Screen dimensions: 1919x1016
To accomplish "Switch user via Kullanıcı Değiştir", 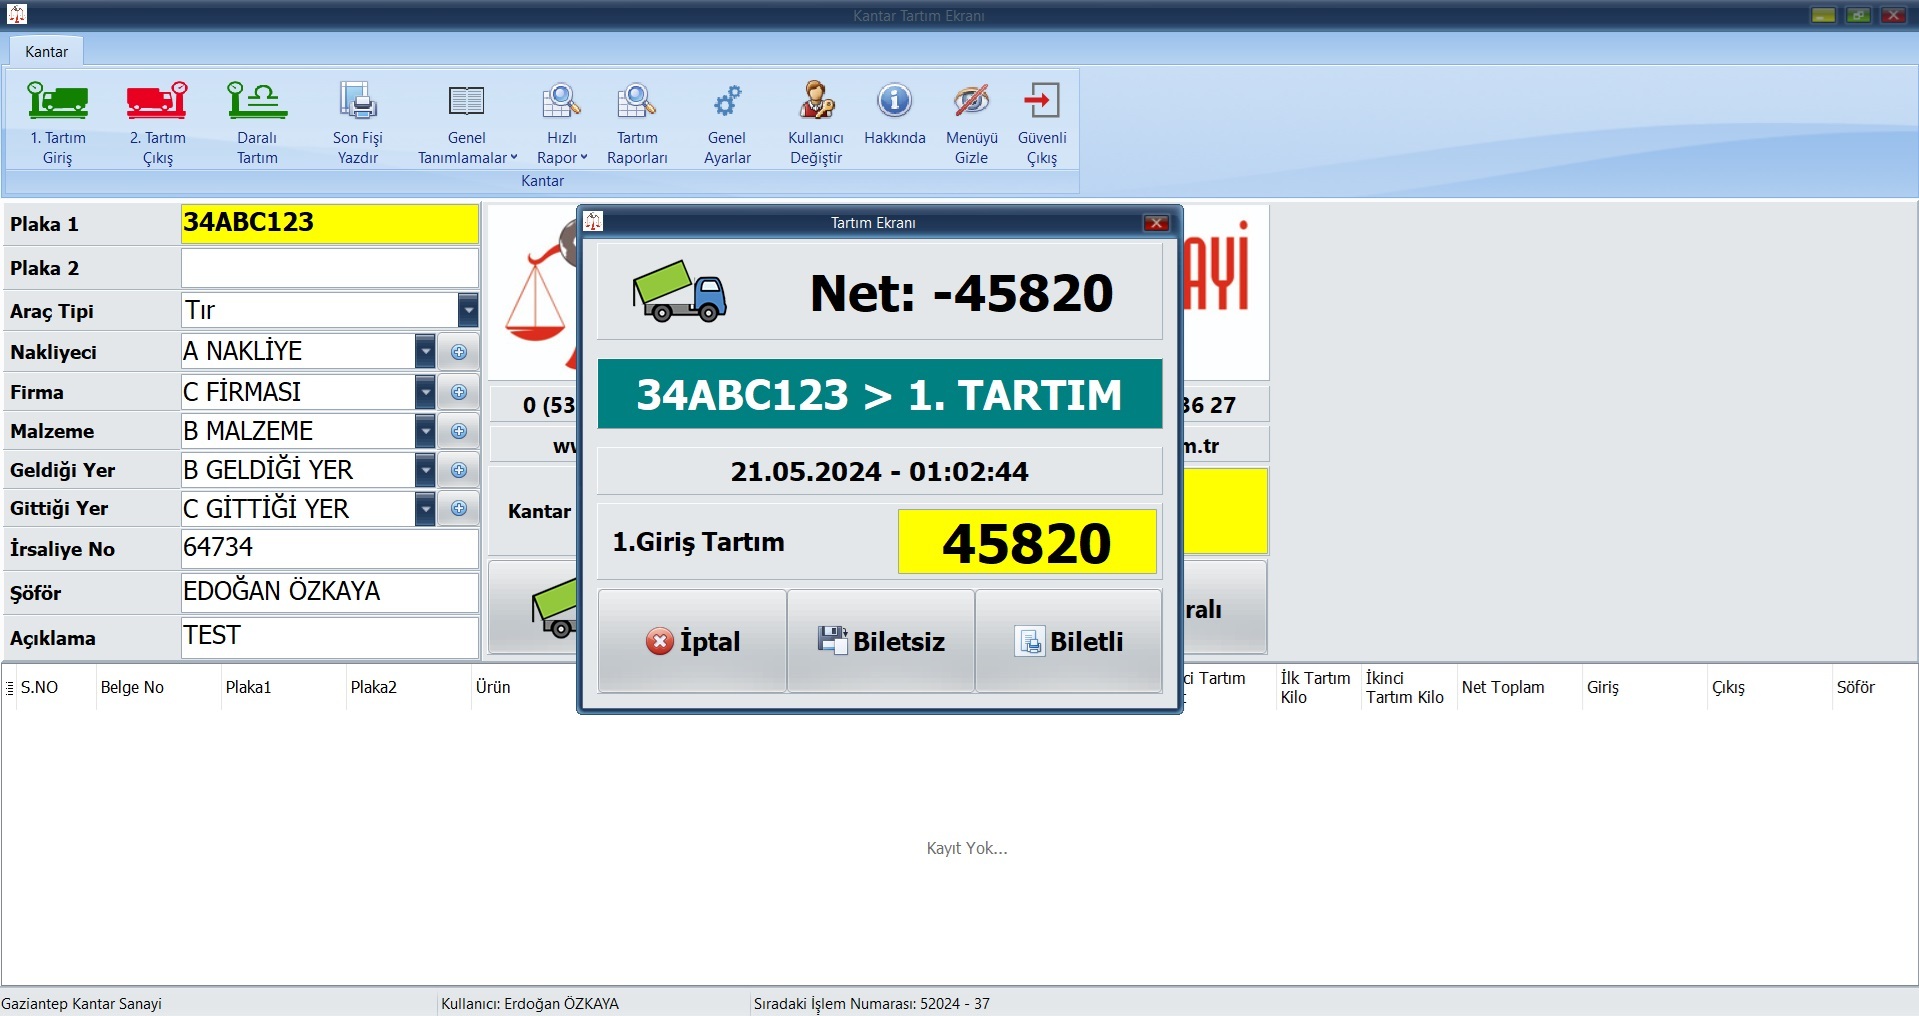I will pos(815,120).
